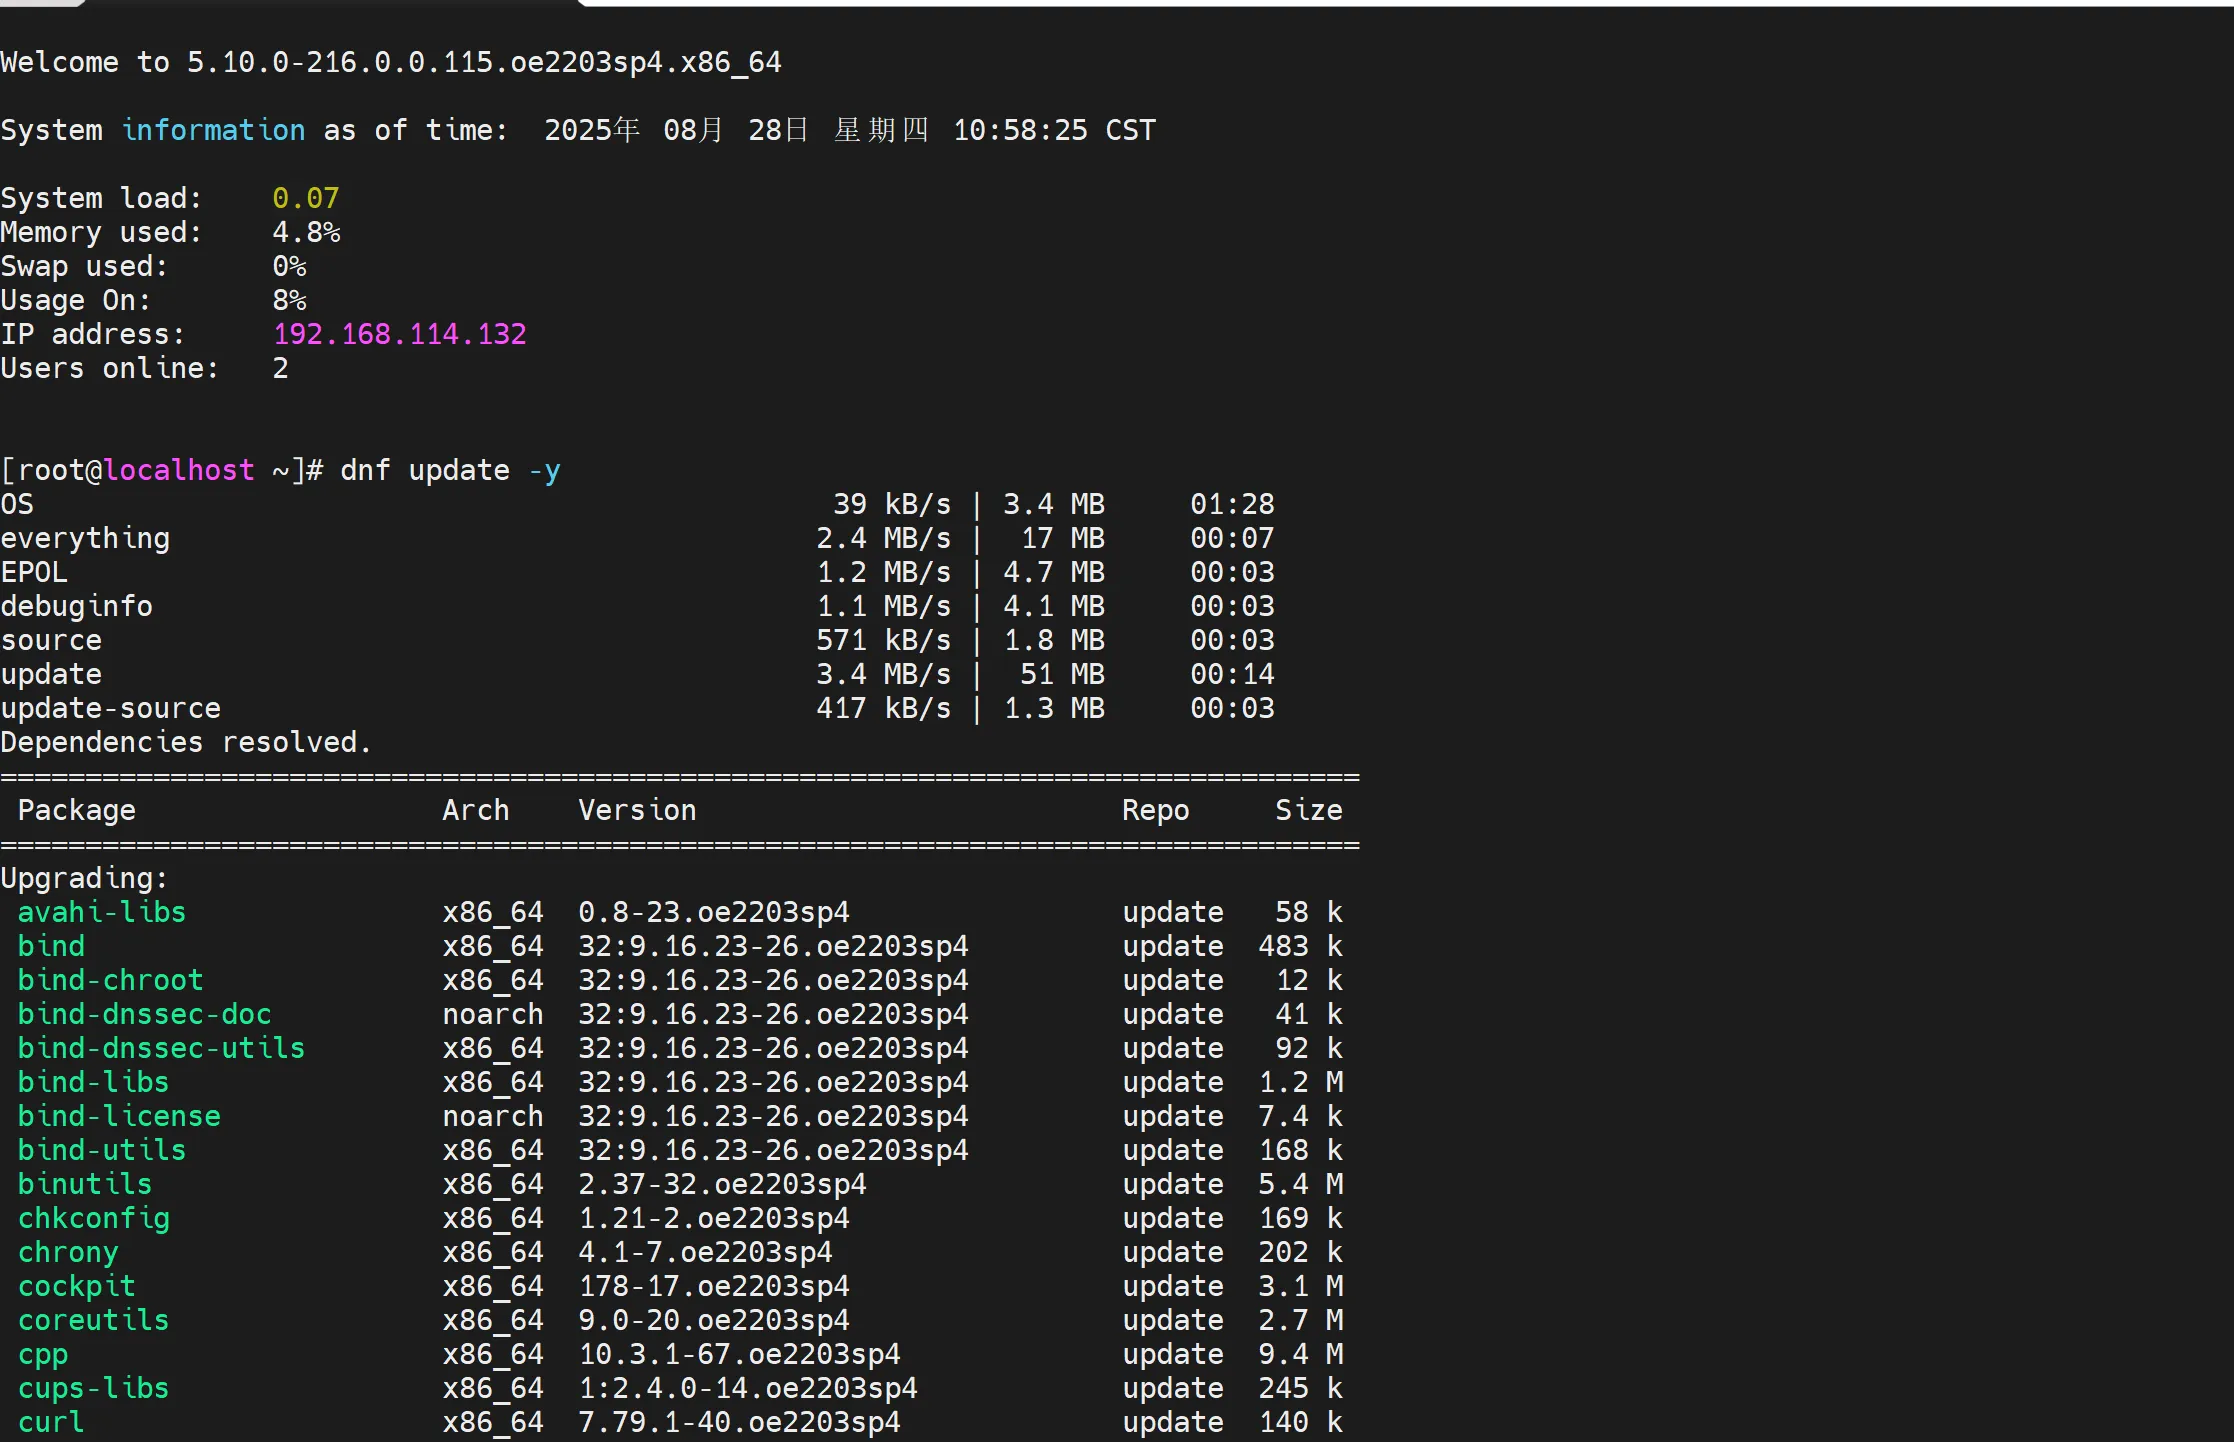Viewport: 2234px width, 1442px height.
Task: Click the Version column header
Action: (637, 811)
